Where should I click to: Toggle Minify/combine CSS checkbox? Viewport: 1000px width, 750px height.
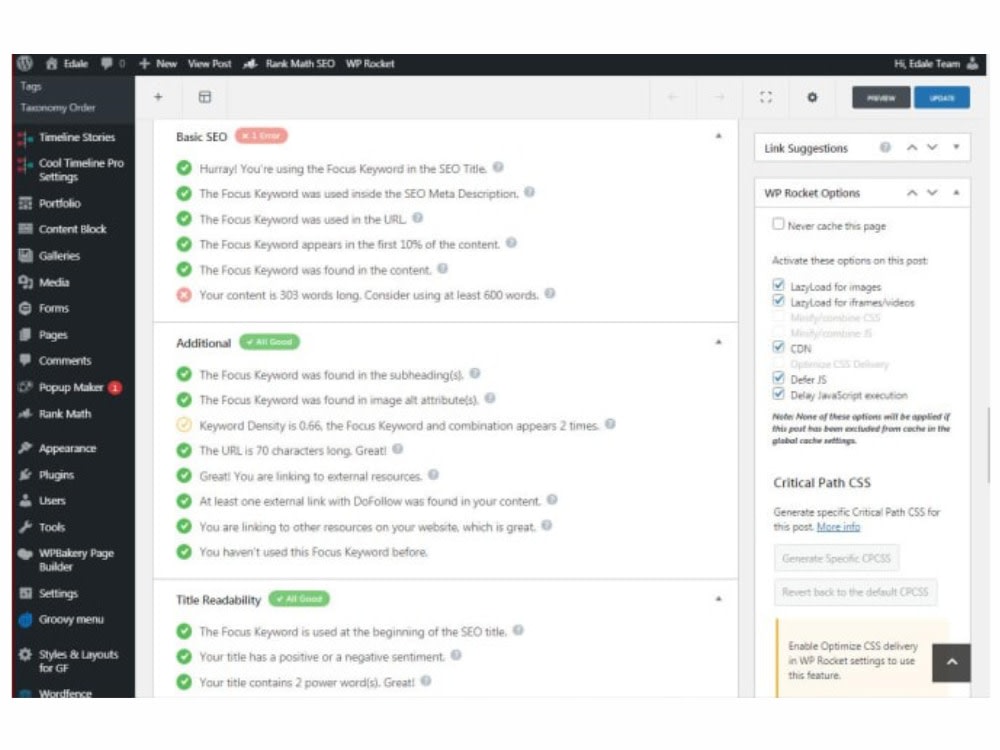778,316
